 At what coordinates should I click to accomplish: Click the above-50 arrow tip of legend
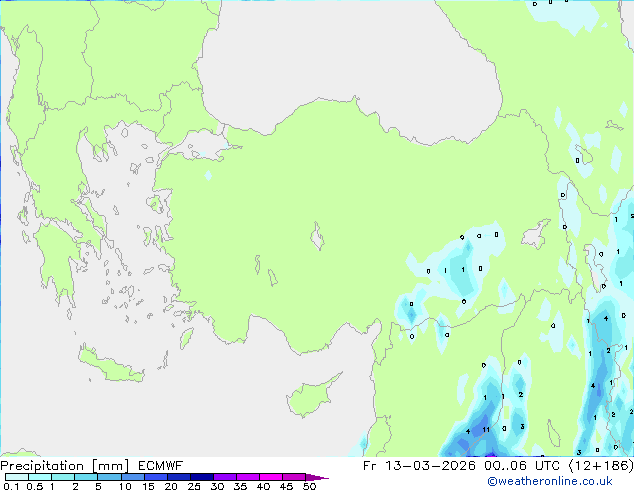coord(317,477)
